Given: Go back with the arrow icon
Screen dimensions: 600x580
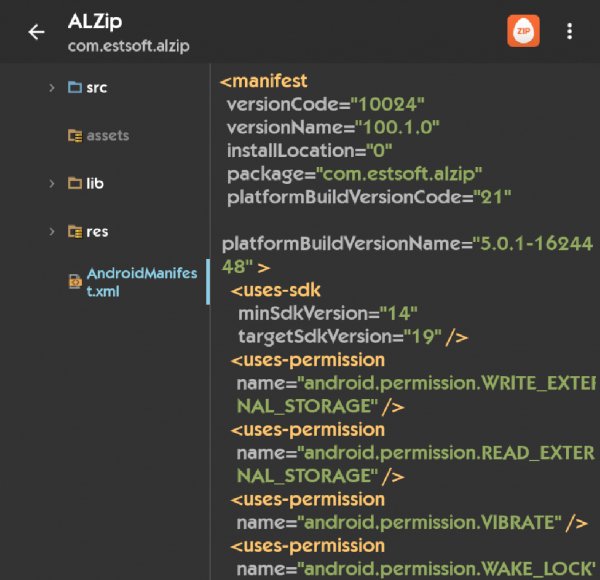Looking at the screenshot, I should pos(36,32).
